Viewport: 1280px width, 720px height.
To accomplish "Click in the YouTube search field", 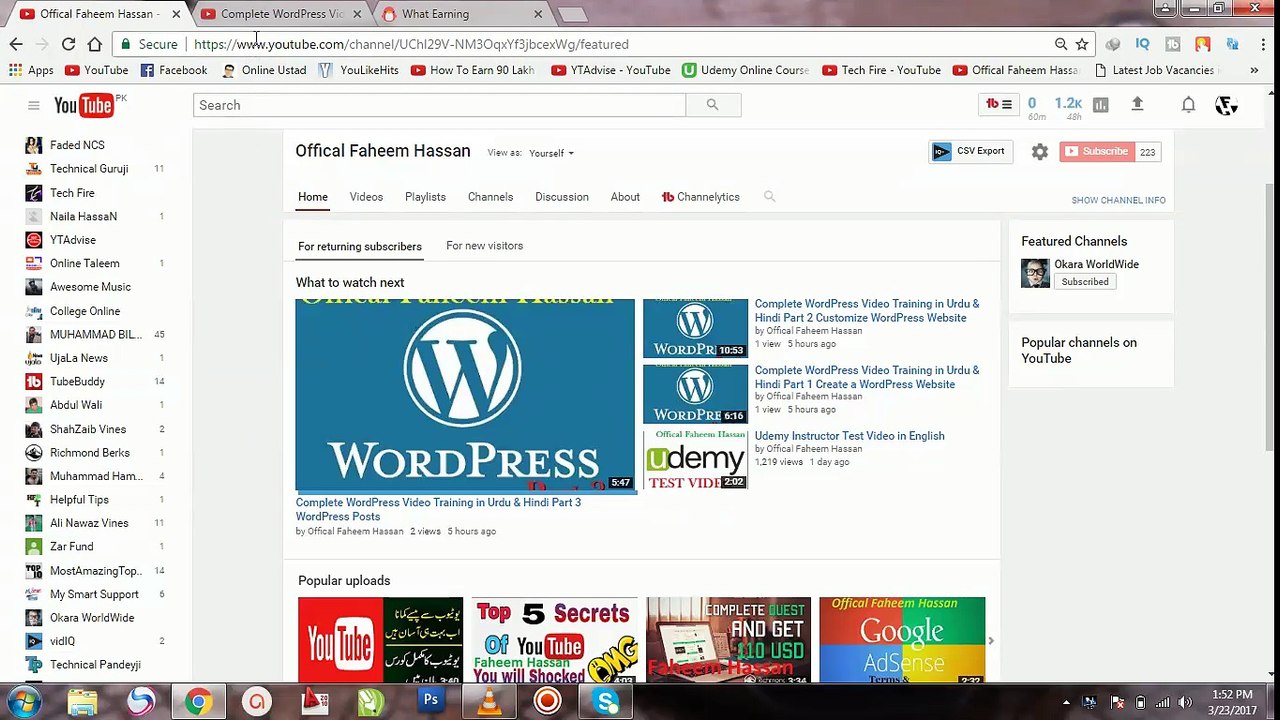I will click(439, 105).
